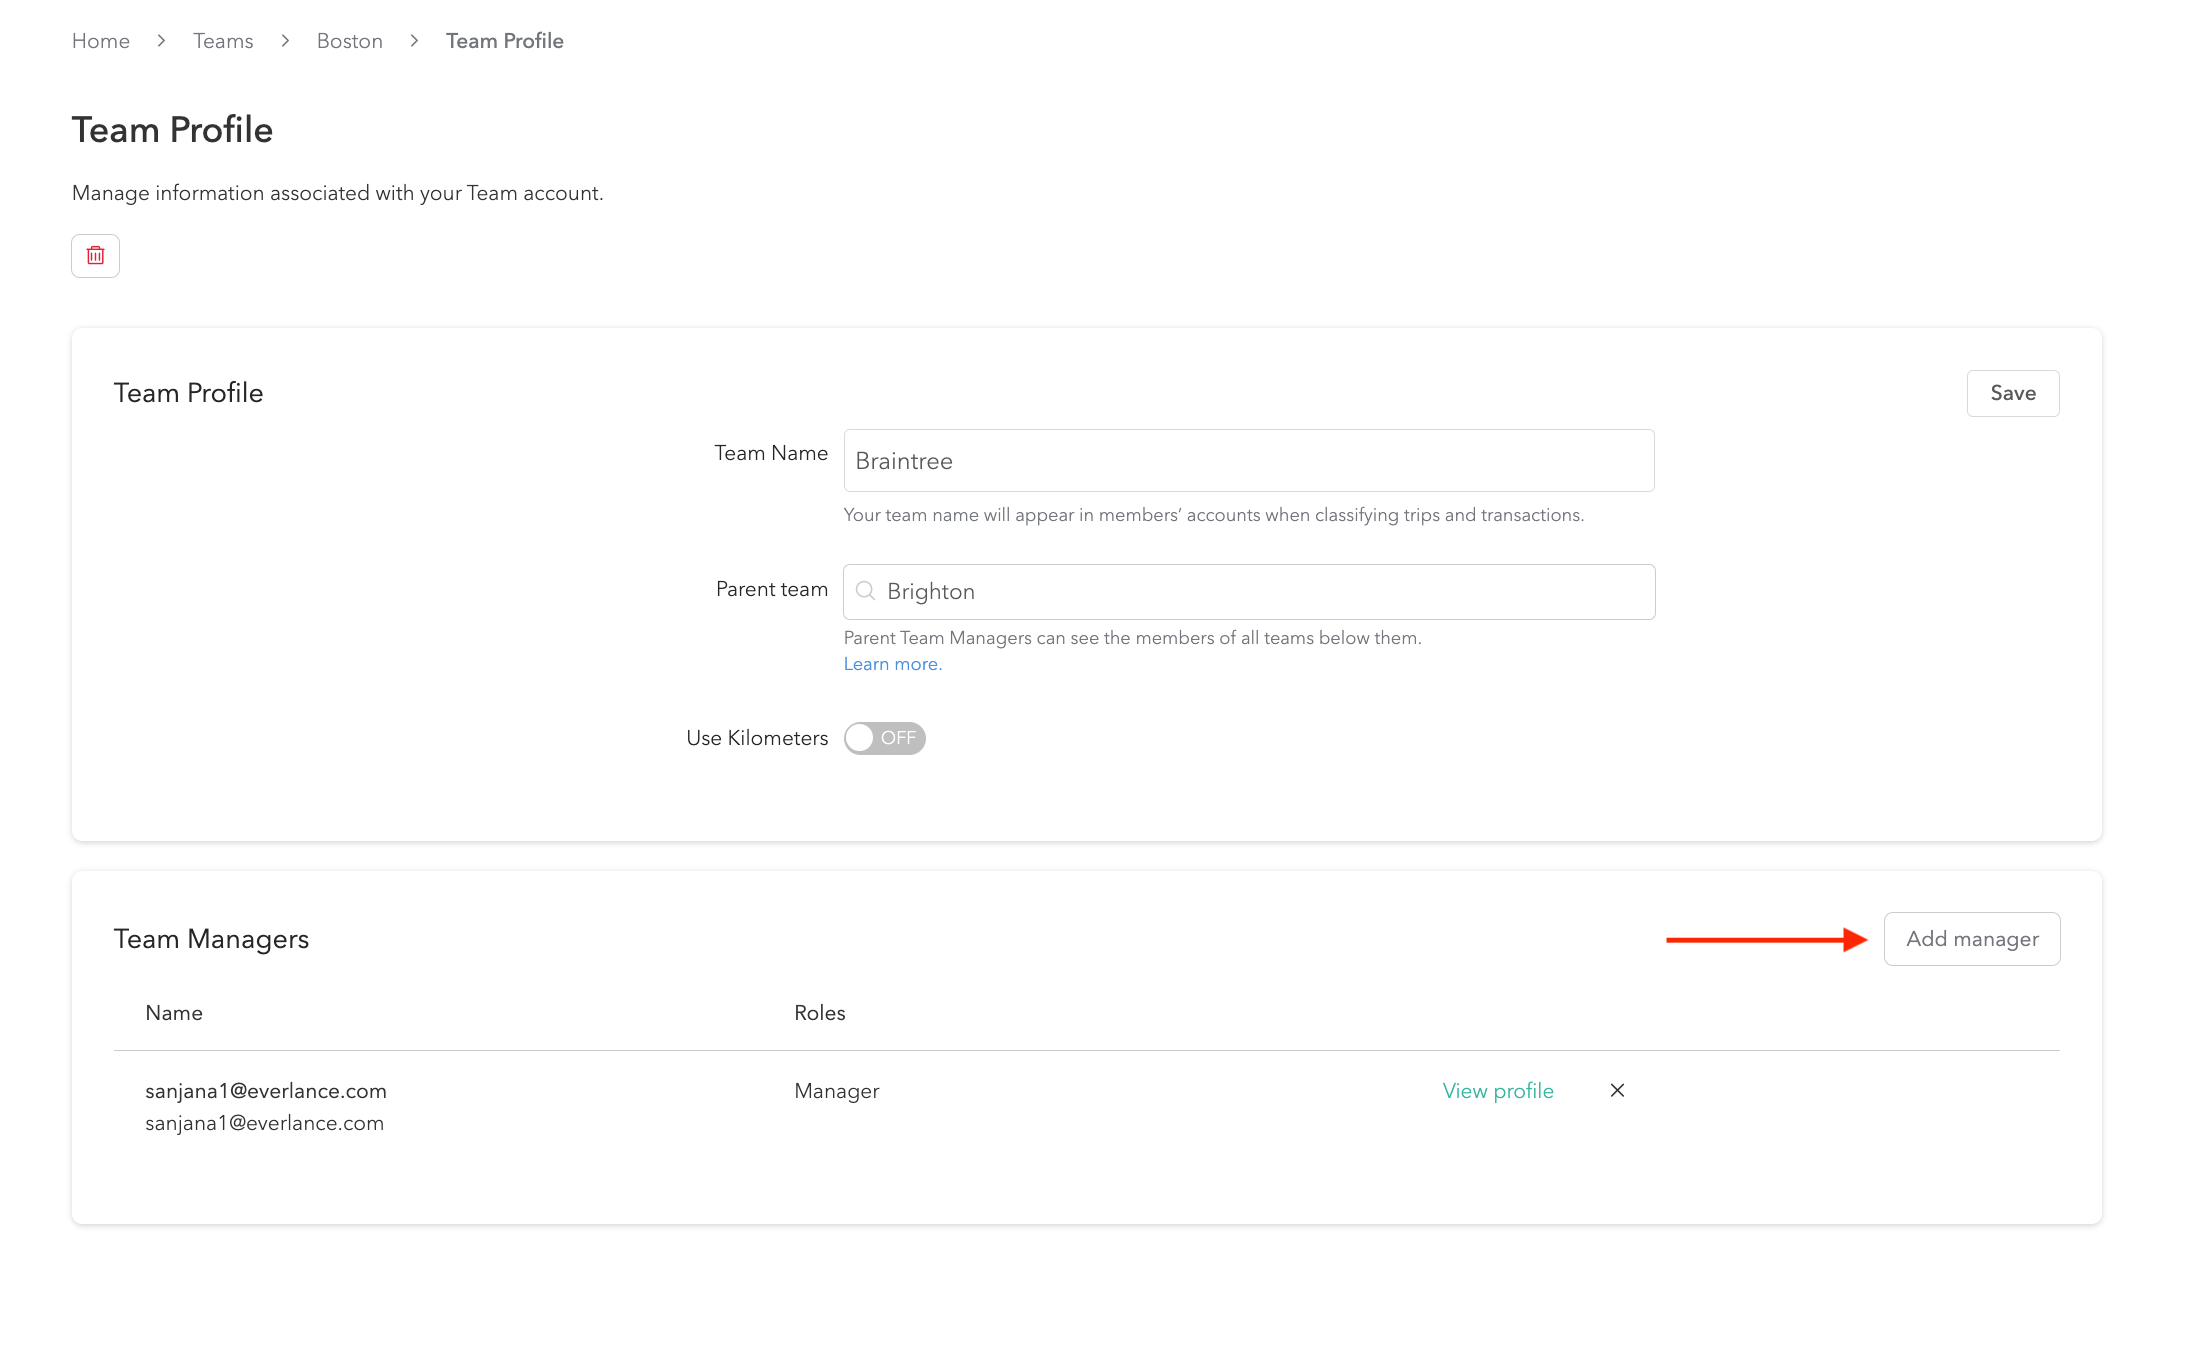Screen dimensions: 2200x1354
Task: Click the Roles column header
Action: click(x=819, y=1013)
